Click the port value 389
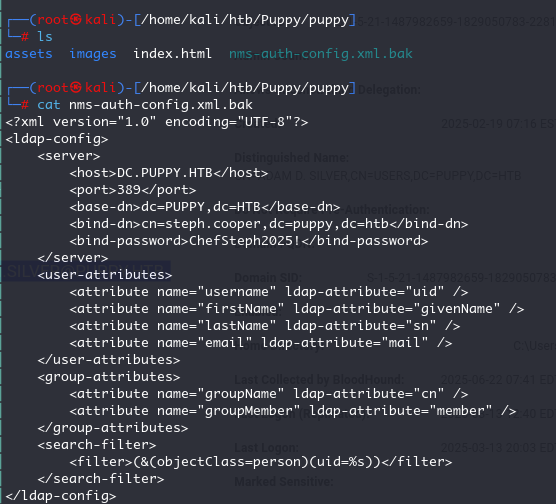The height and width of the screenshot is (504, 556). [129, 190]
